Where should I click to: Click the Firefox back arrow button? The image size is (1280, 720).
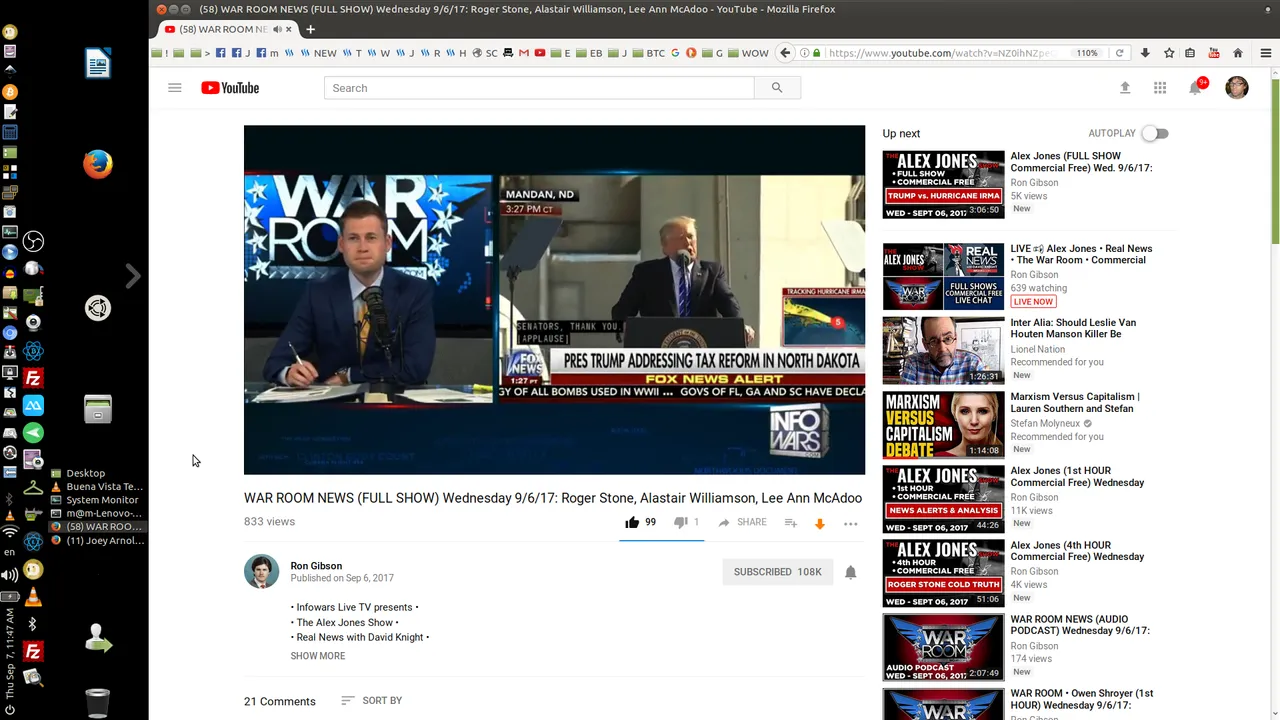tap(785, 53)
